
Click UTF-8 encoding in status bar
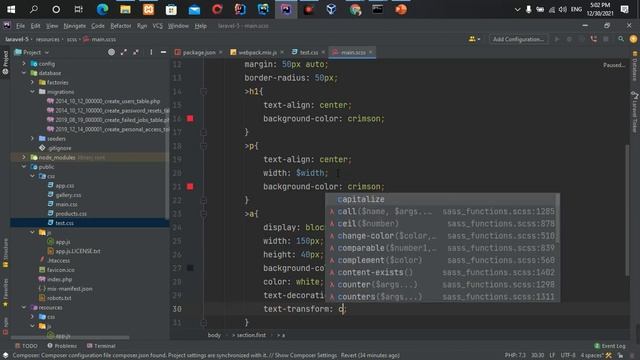click(568, 356)
